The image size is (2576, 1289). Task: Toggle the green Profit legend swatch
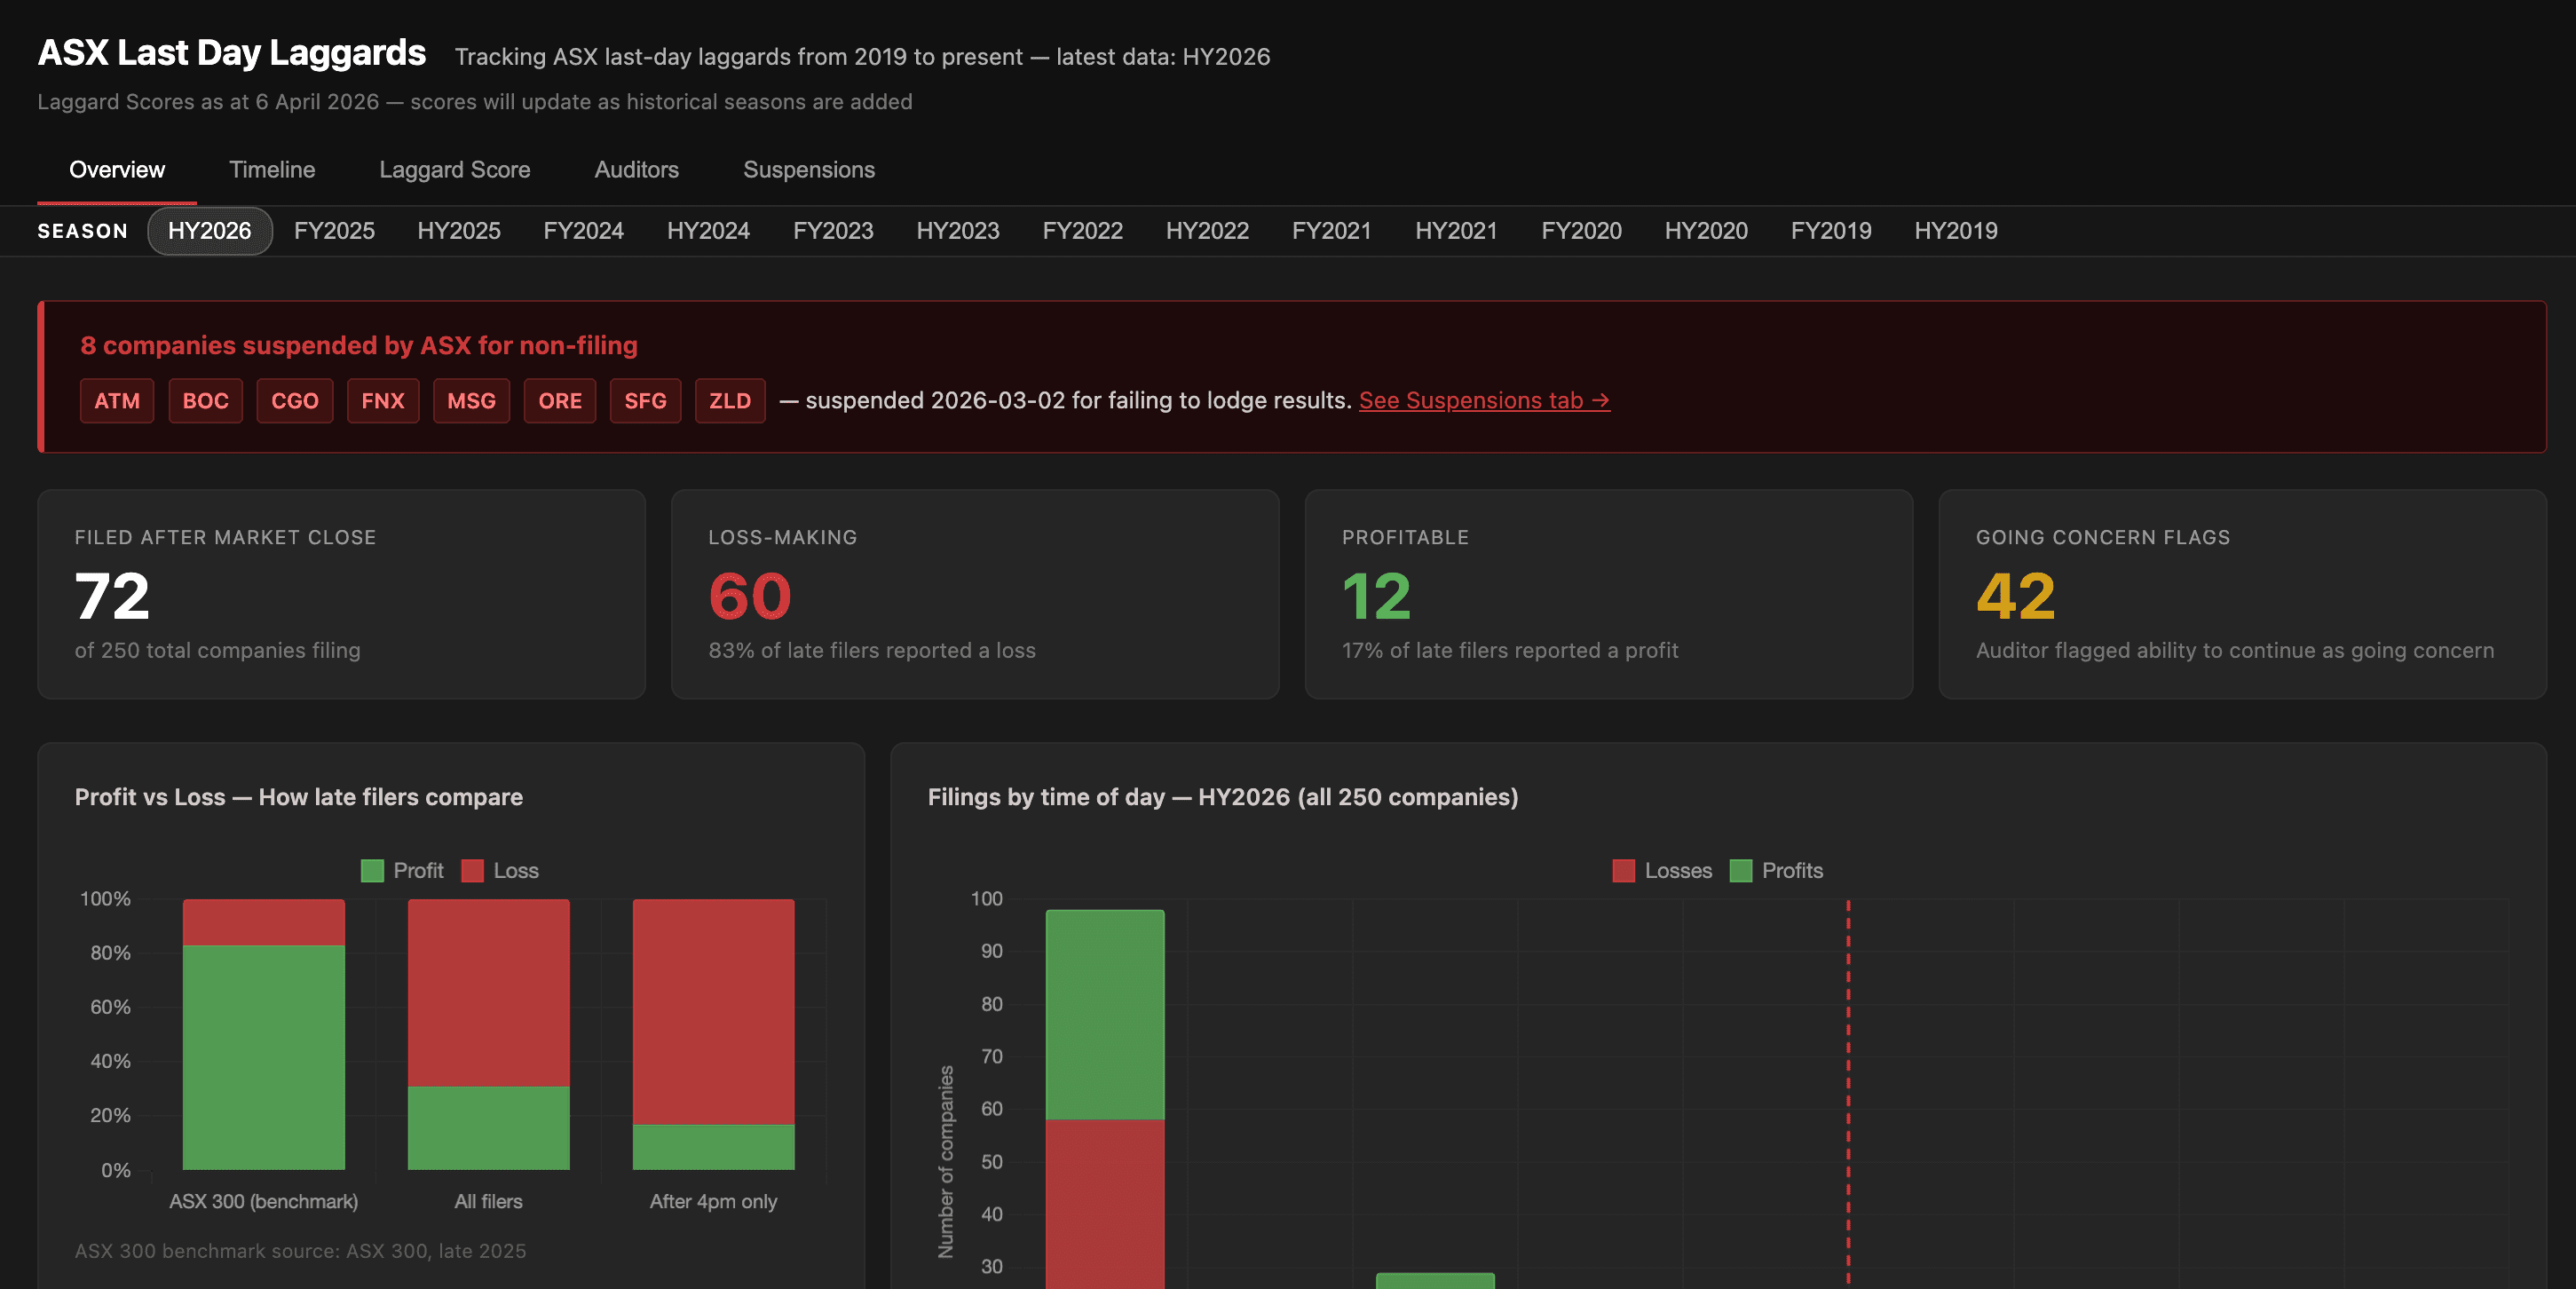(372, 871)
